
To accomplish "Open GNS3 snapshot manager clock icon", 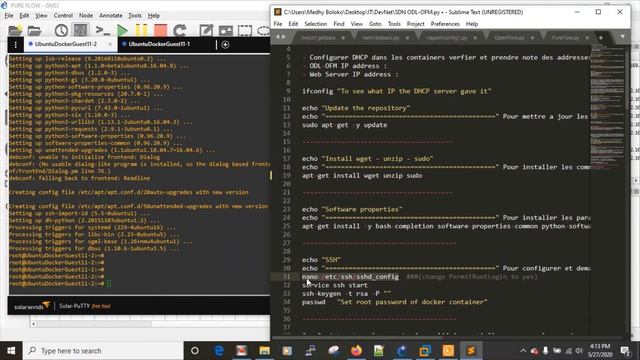I will 61,31.
